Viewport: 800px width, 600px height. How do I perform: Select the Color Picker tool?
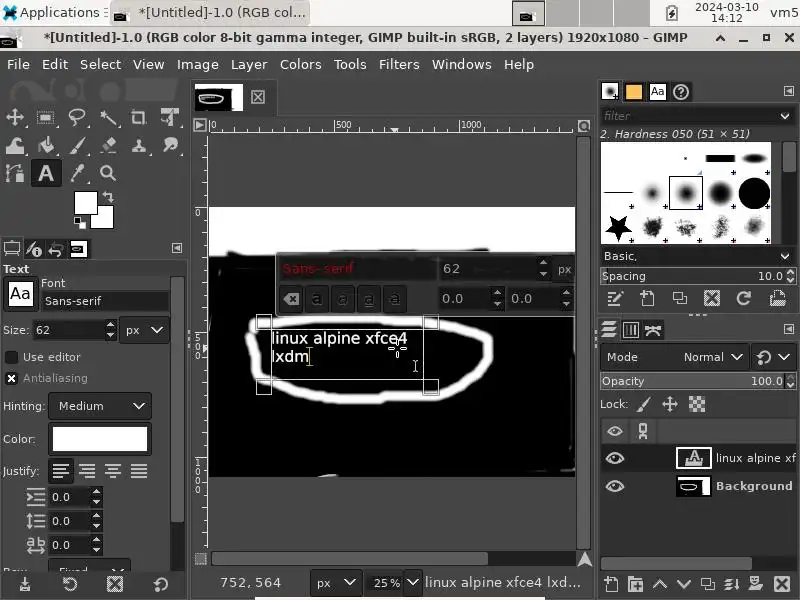(x=77, y=173)
